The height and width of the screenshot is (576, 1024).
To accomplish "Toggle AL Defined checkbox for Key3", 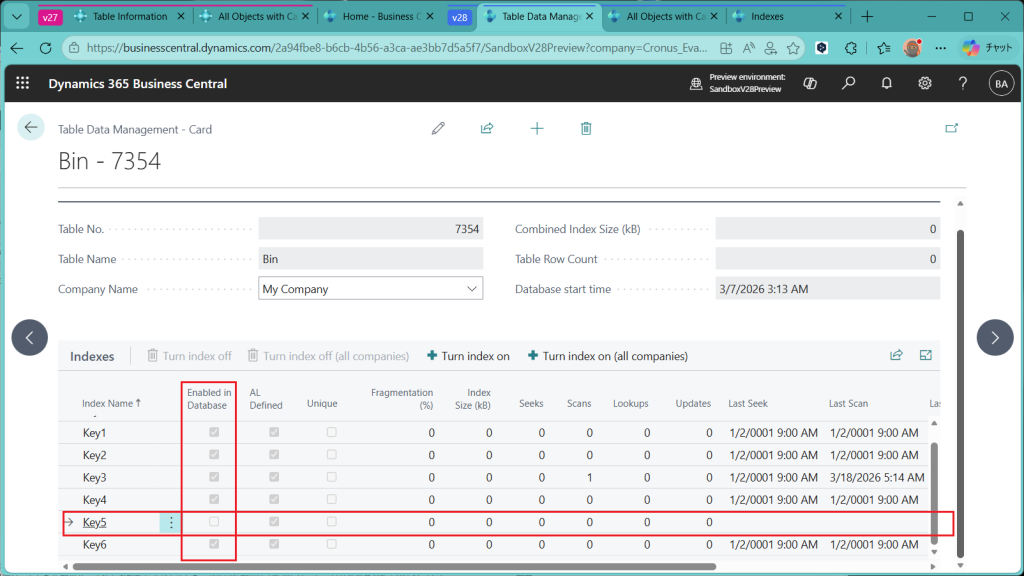I will [x=273, y=478].
